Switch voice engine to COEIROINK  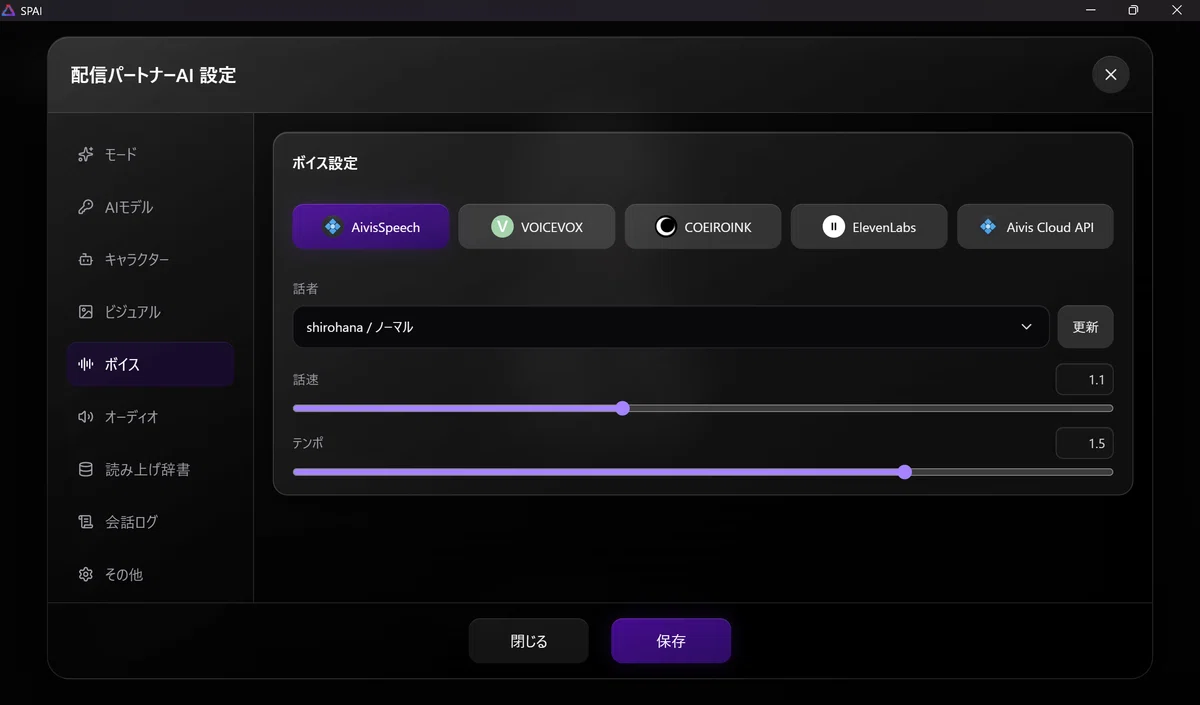tap(703, 227)
